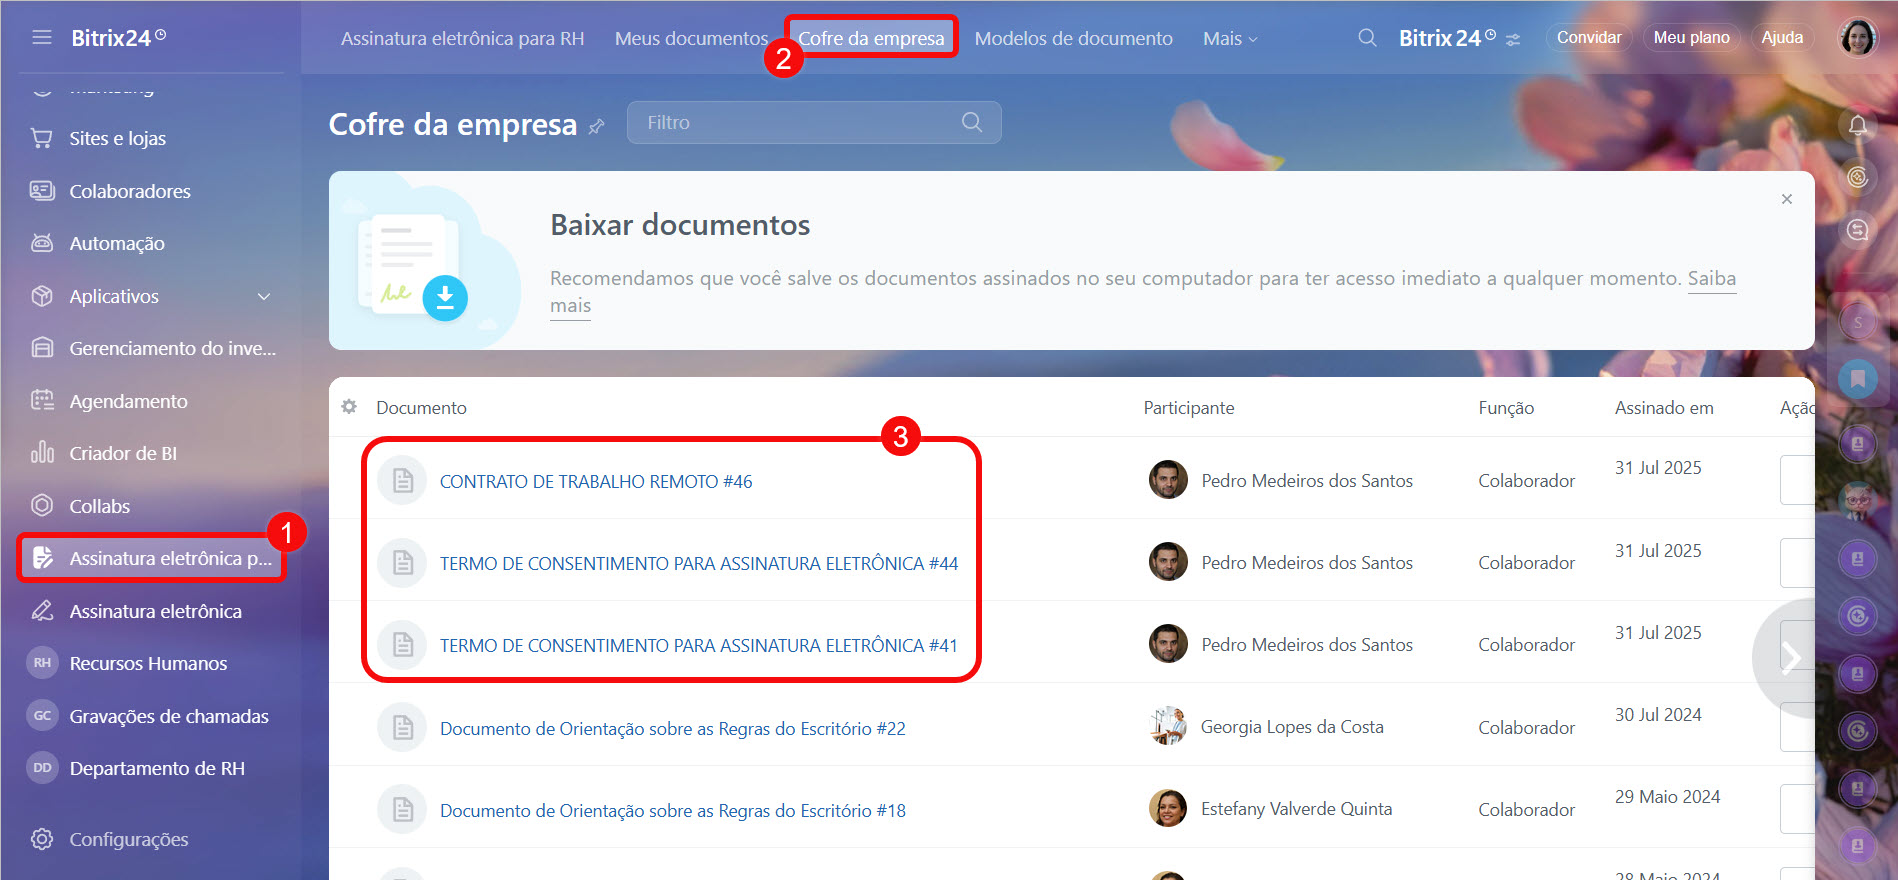Open Georgia Lopes da Costa profile

(1292, 727)
